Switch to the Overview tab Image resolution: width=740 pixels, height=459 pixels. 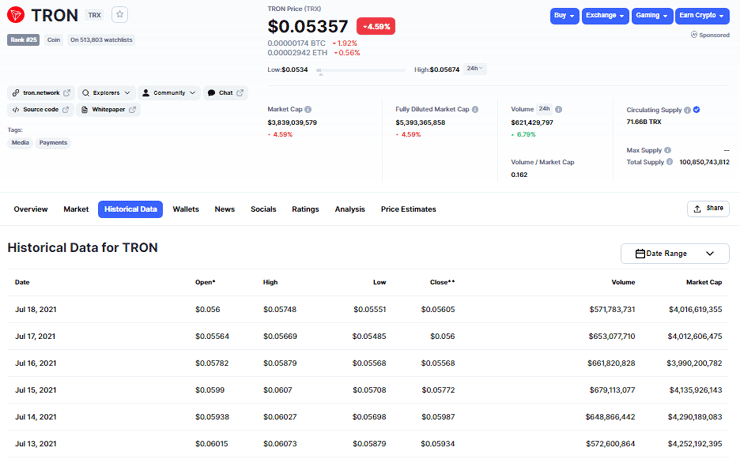tap(31, 209)
